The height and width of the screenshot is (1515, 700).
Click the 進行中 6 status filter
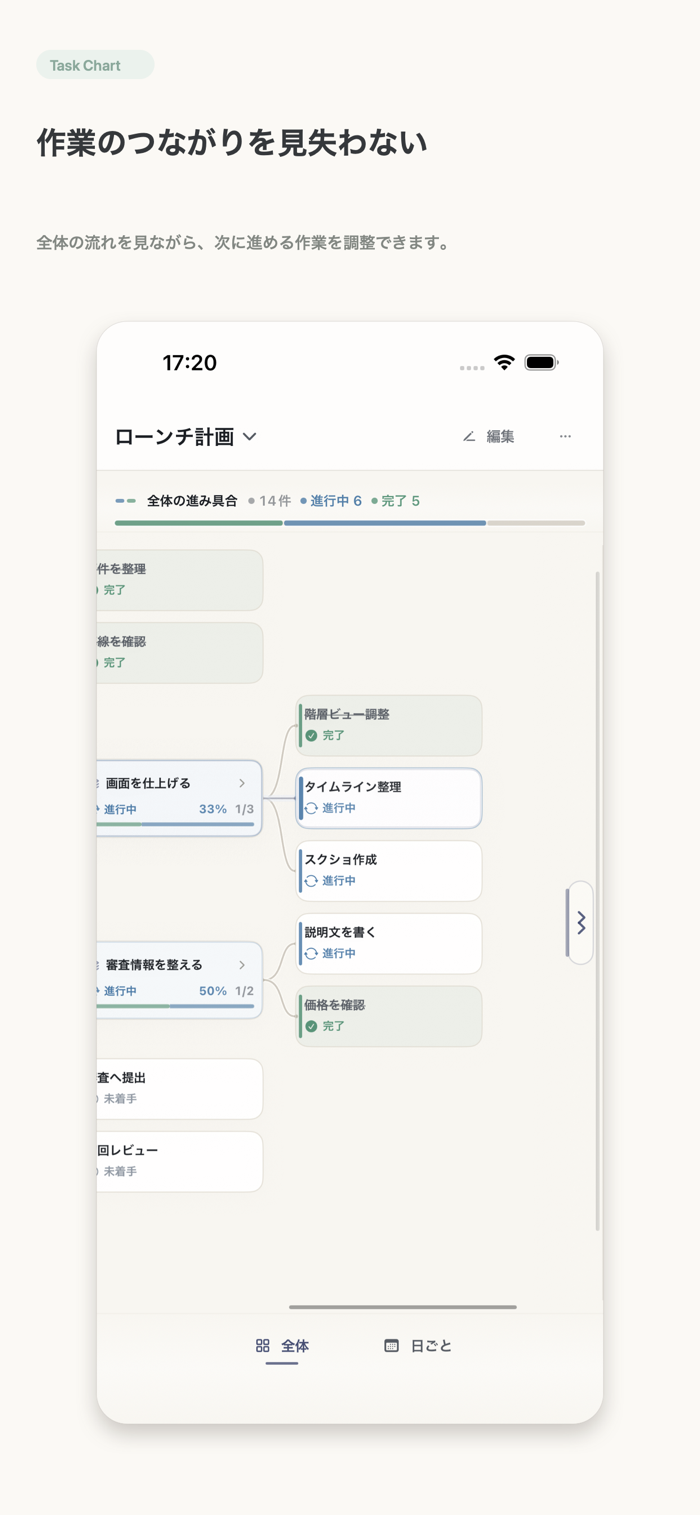tap(331, 501)
